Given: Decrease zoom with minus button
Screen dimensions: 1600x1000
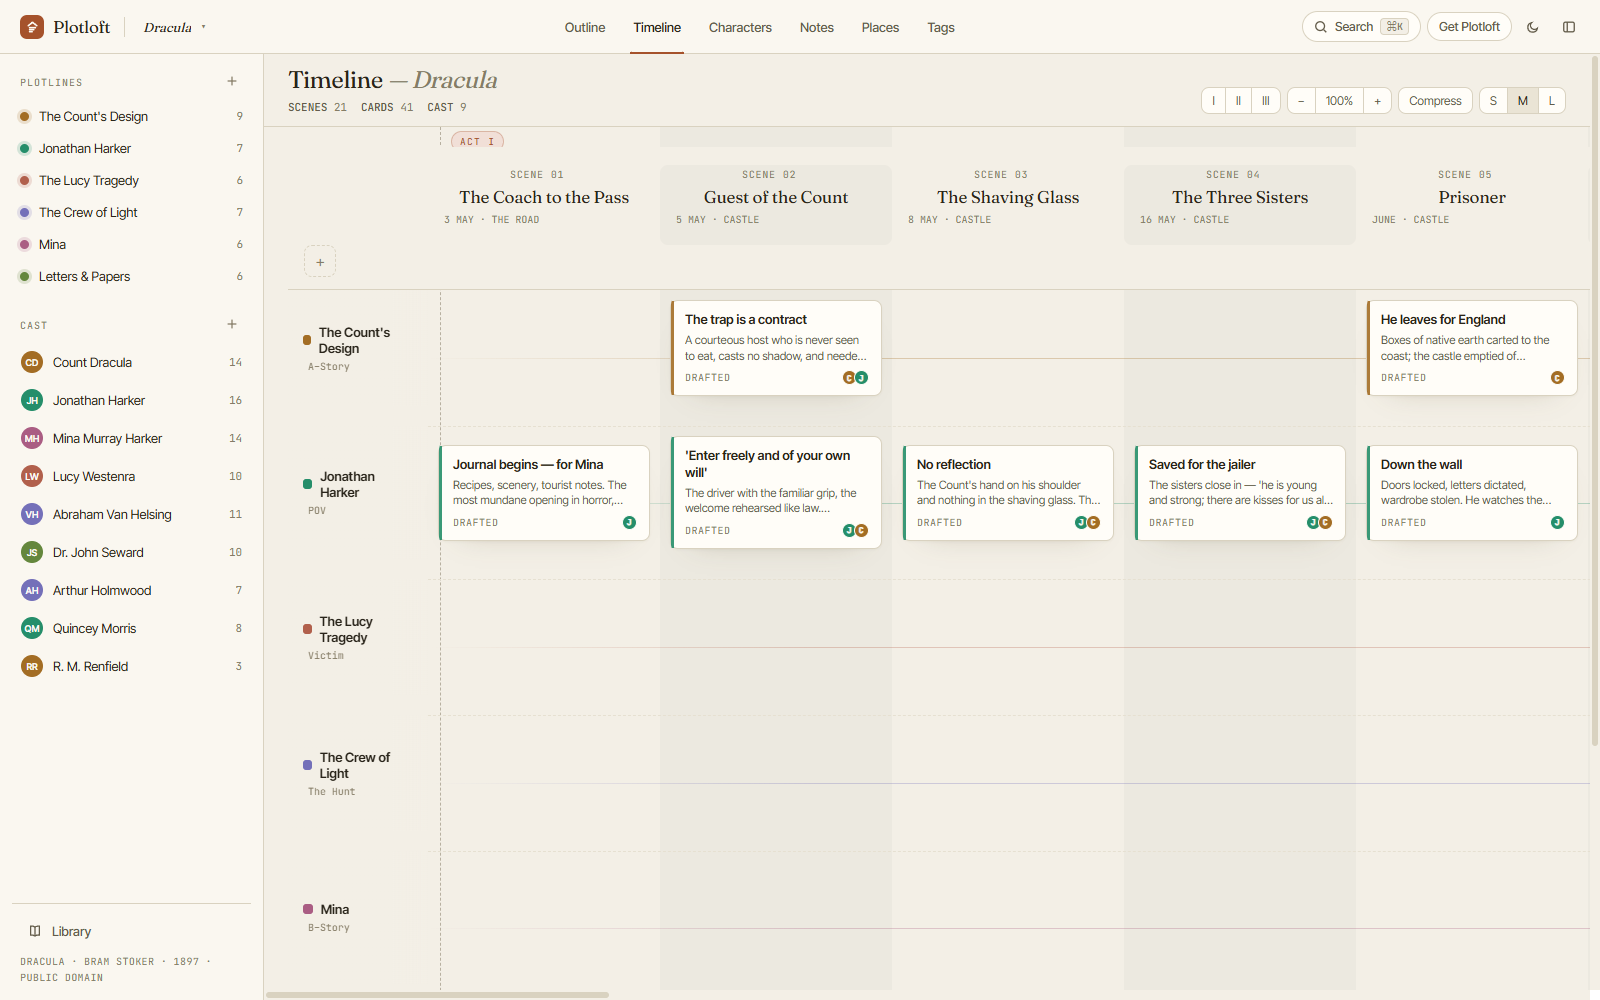Looking at the screenshot, I should pos(1301,101).
